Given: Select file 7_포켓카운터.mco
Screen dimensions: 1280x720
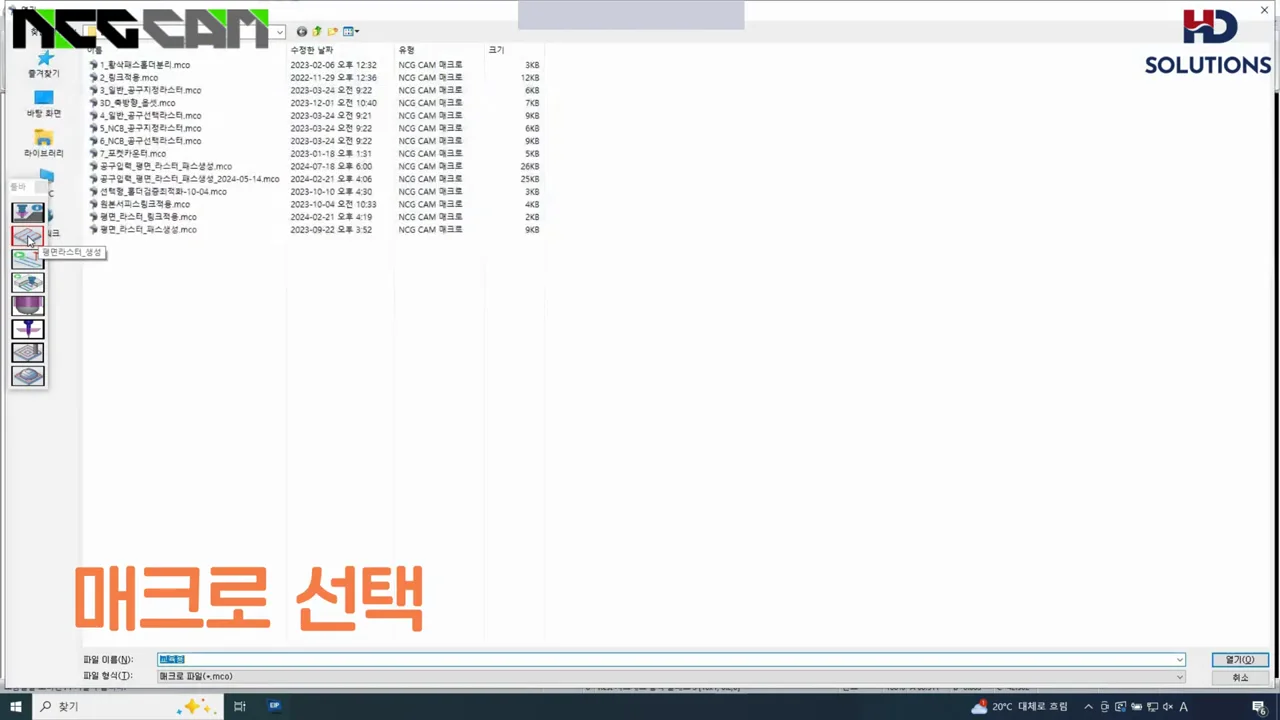Looking at the screenshot, I should [x=127, y=154].
